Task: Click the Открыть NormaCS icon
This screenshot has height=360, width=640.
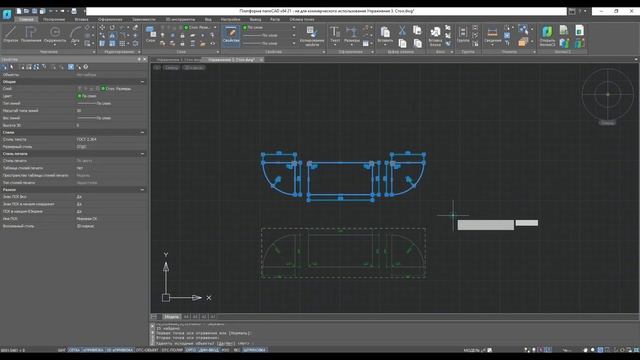Action: pyautogui.click(x=547, y=36)
